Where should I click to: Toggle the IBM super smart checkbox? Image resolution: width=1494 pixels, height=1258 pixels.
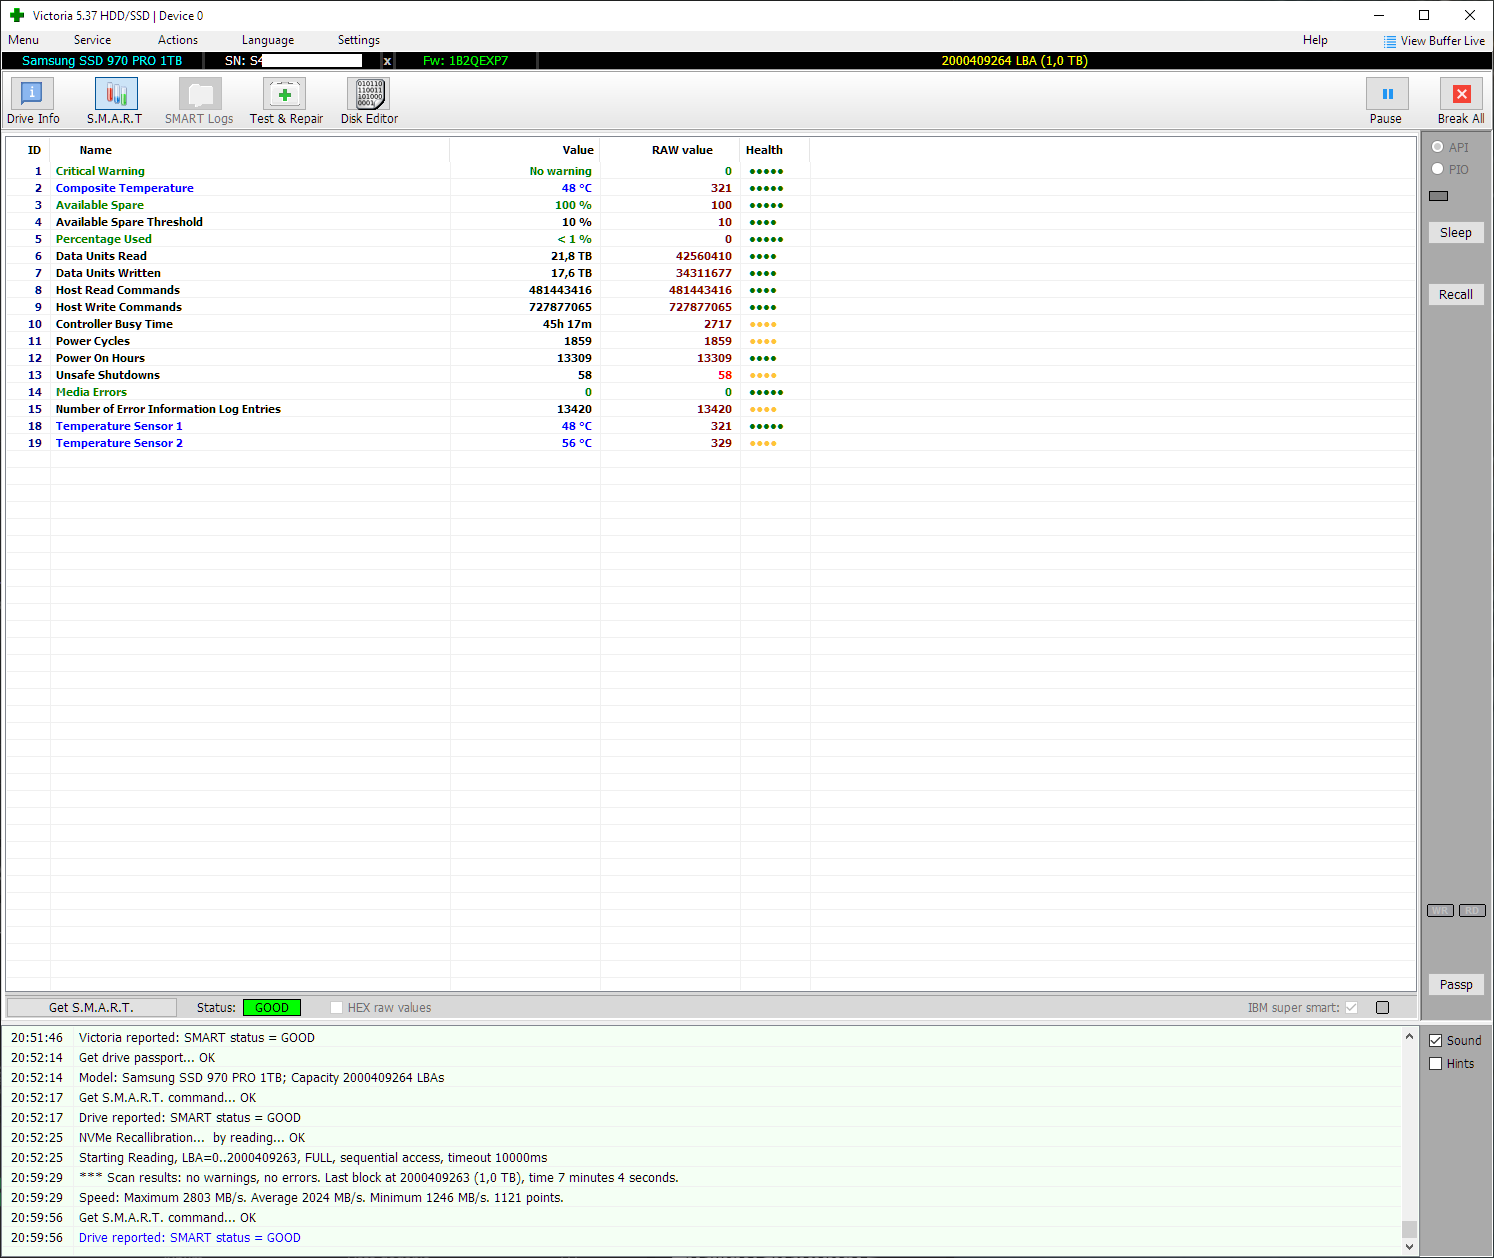pyautogui.click(x=1352, y=1007)
